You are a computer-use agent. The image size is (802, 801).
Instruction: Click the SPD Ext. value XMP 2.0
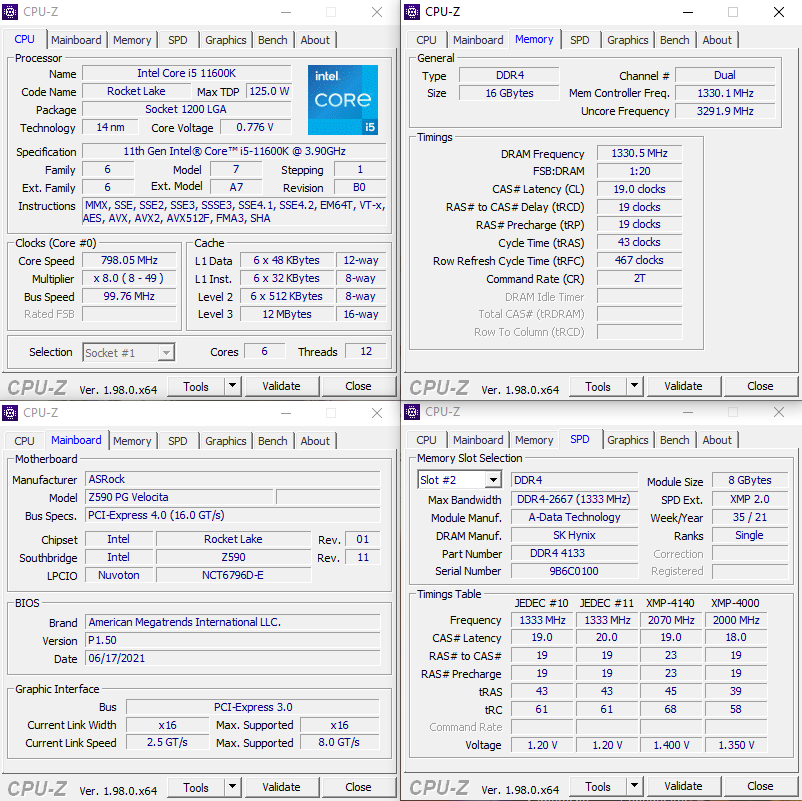[x=750, y=499]
